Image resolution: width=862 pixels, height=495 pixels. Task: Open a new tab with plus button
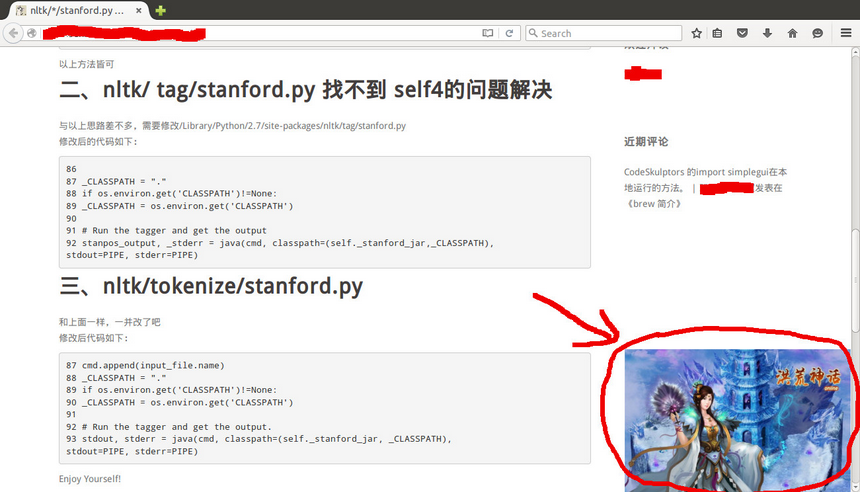(x=161, y=10)
